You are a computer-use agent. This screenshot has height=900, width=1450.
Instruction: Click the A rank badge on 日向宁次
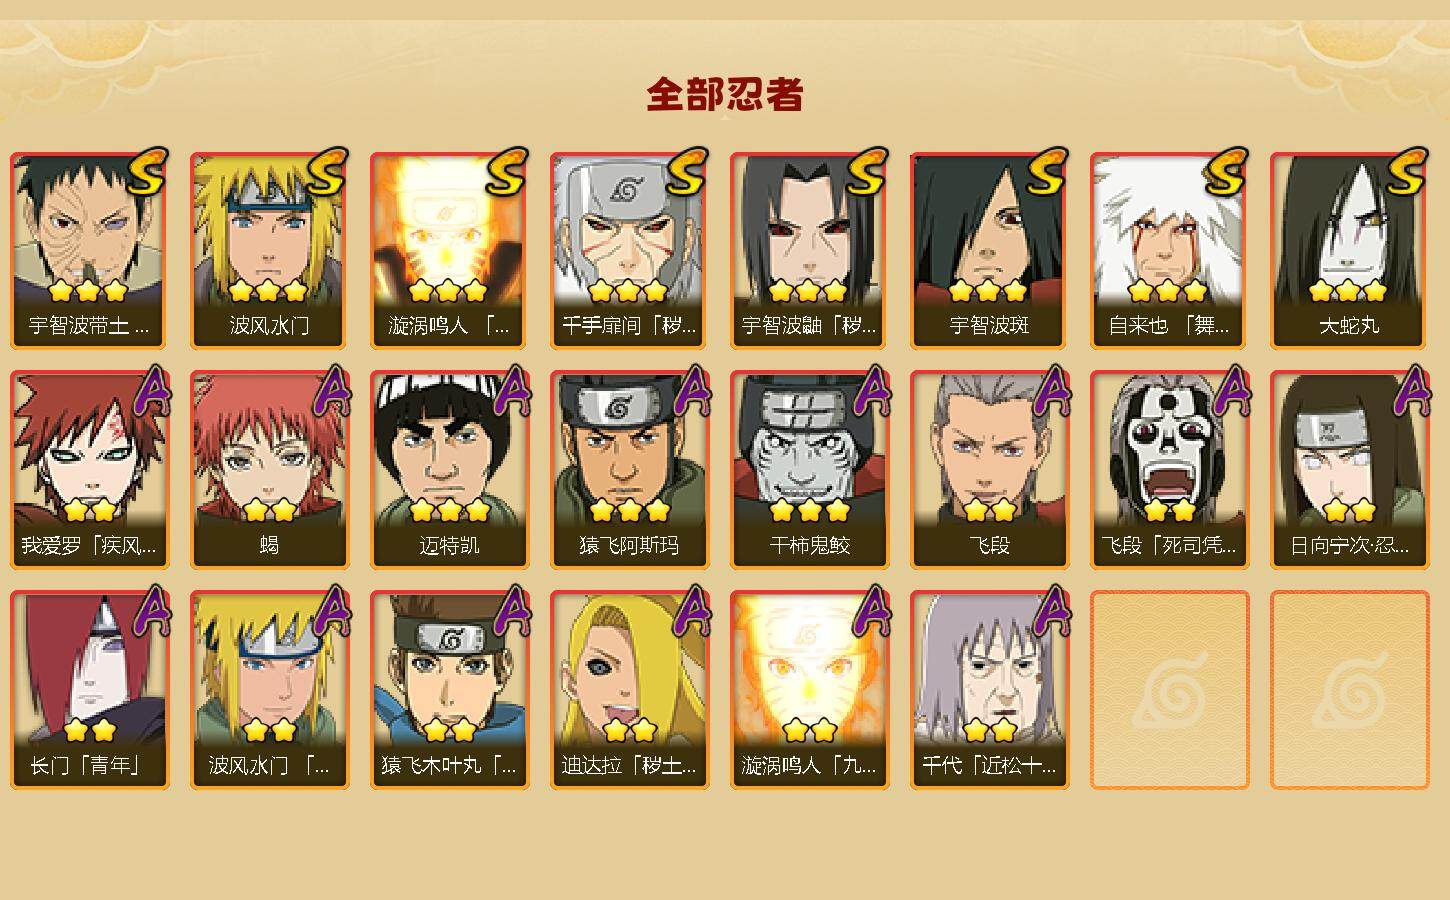click(1410, 391)
